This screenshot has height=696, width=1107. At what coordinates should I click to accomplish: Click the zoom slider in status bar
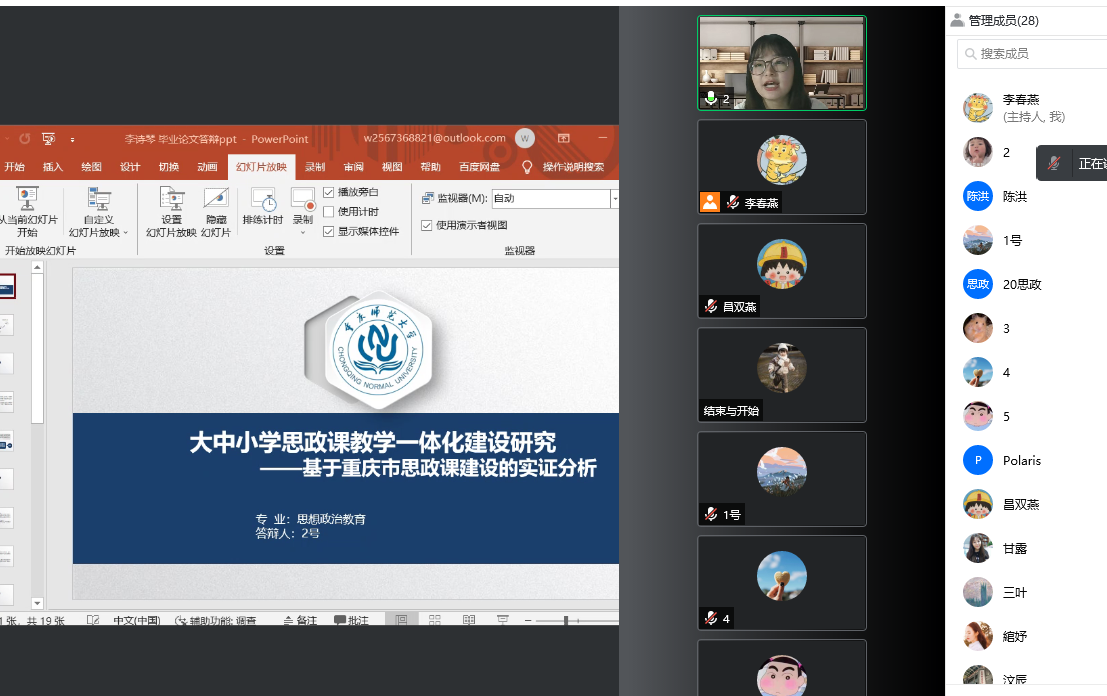566,621
